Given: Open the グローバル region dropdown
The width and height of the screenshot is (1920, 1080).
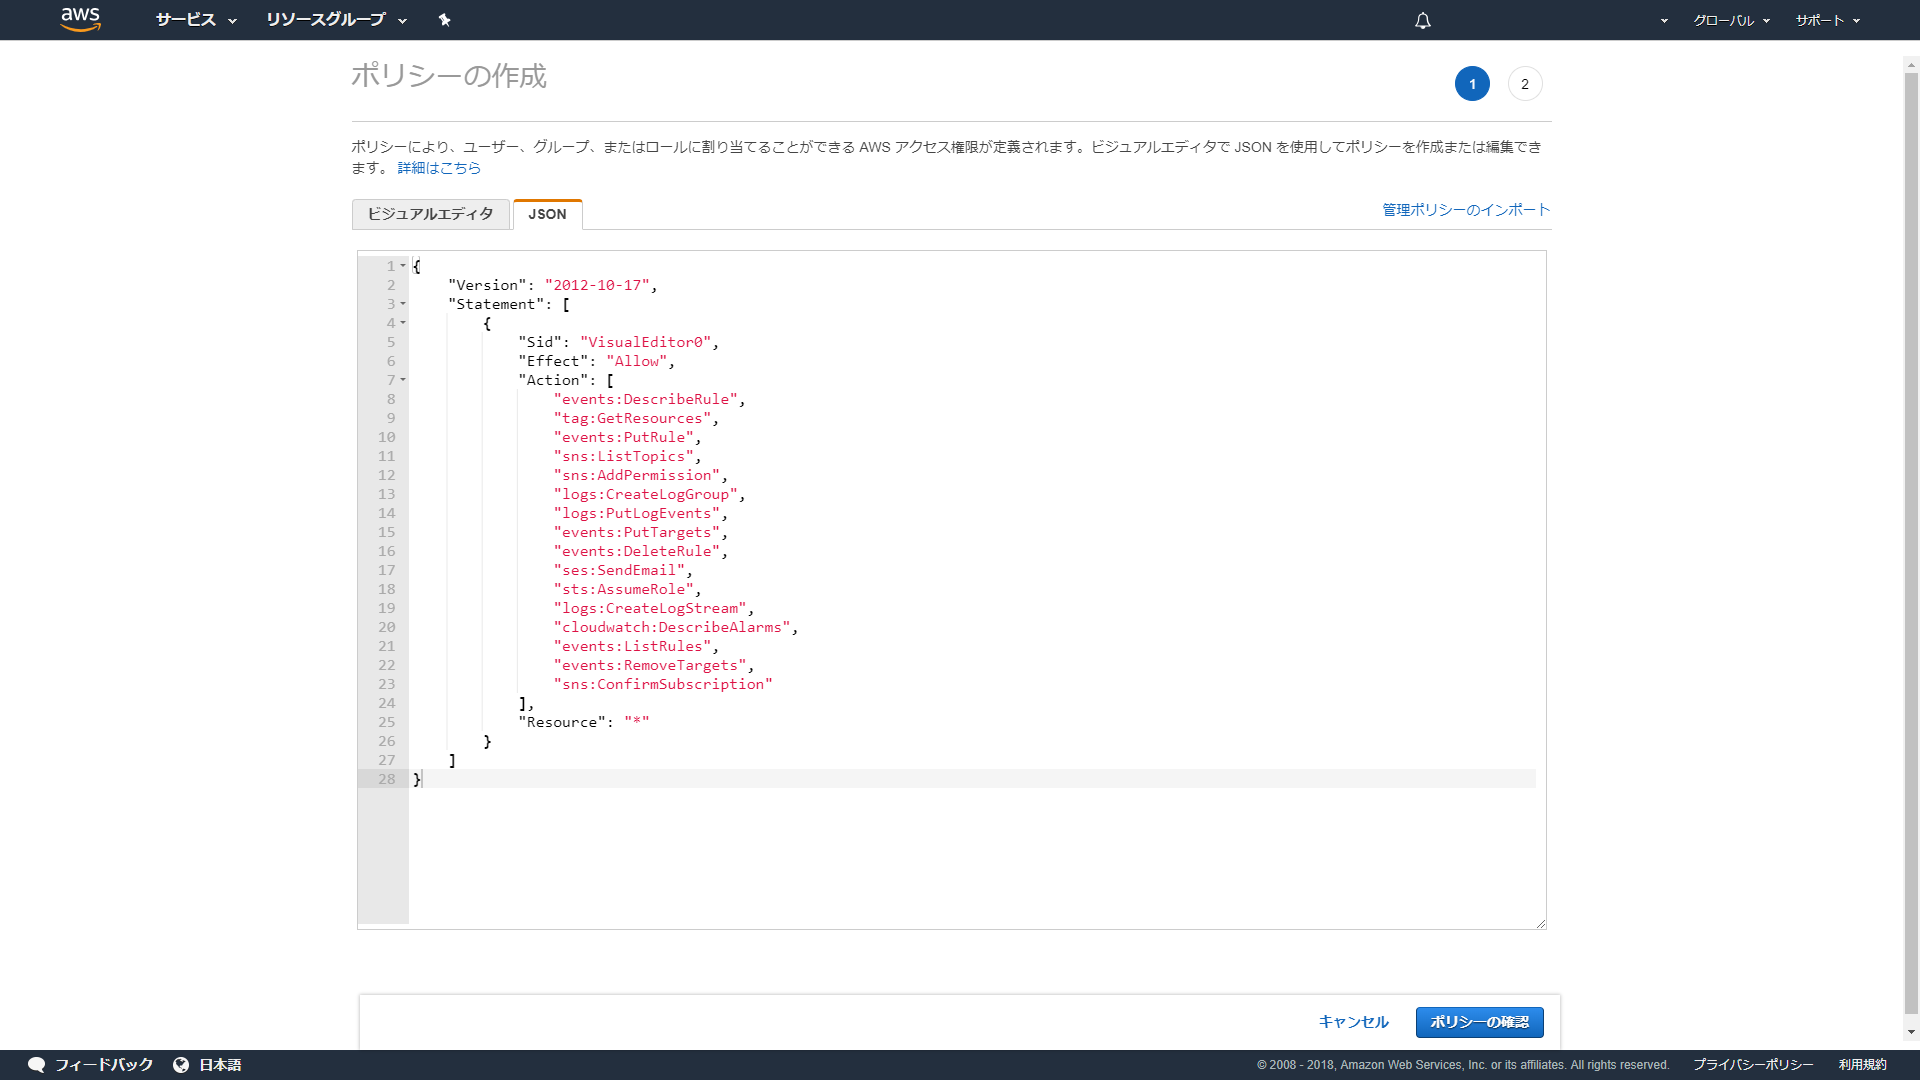Looking at the screenshot, I should coord(1732,20).
